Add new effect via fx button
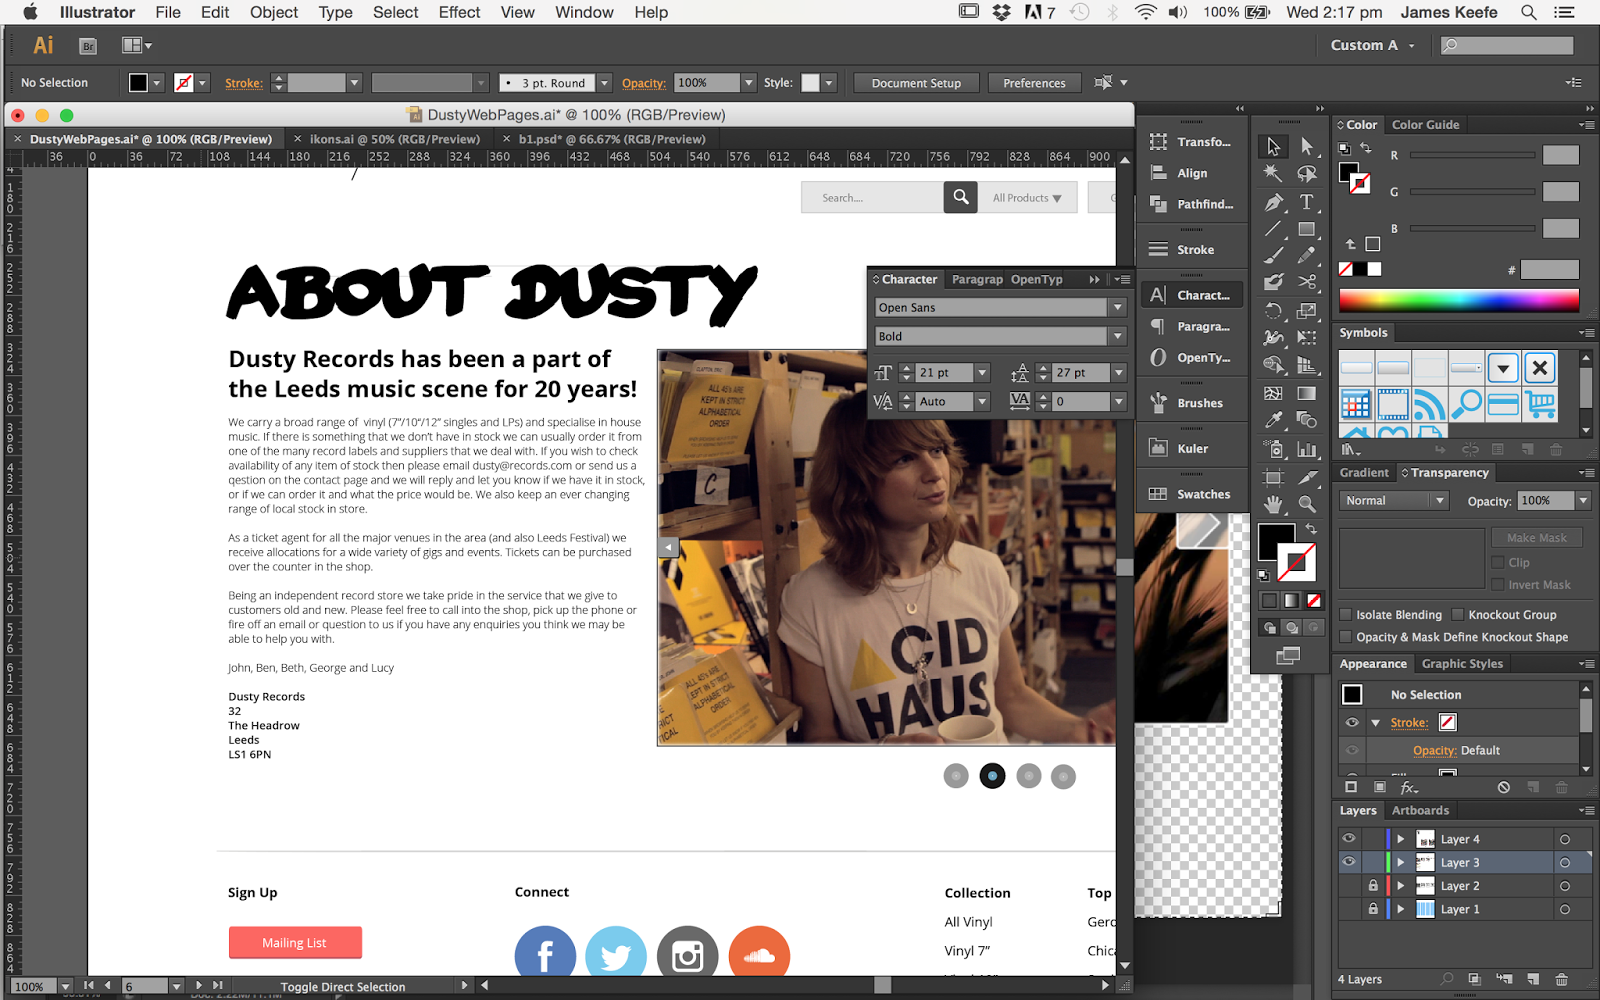Screen dimensions: 1600x1000 [1409, 788]
